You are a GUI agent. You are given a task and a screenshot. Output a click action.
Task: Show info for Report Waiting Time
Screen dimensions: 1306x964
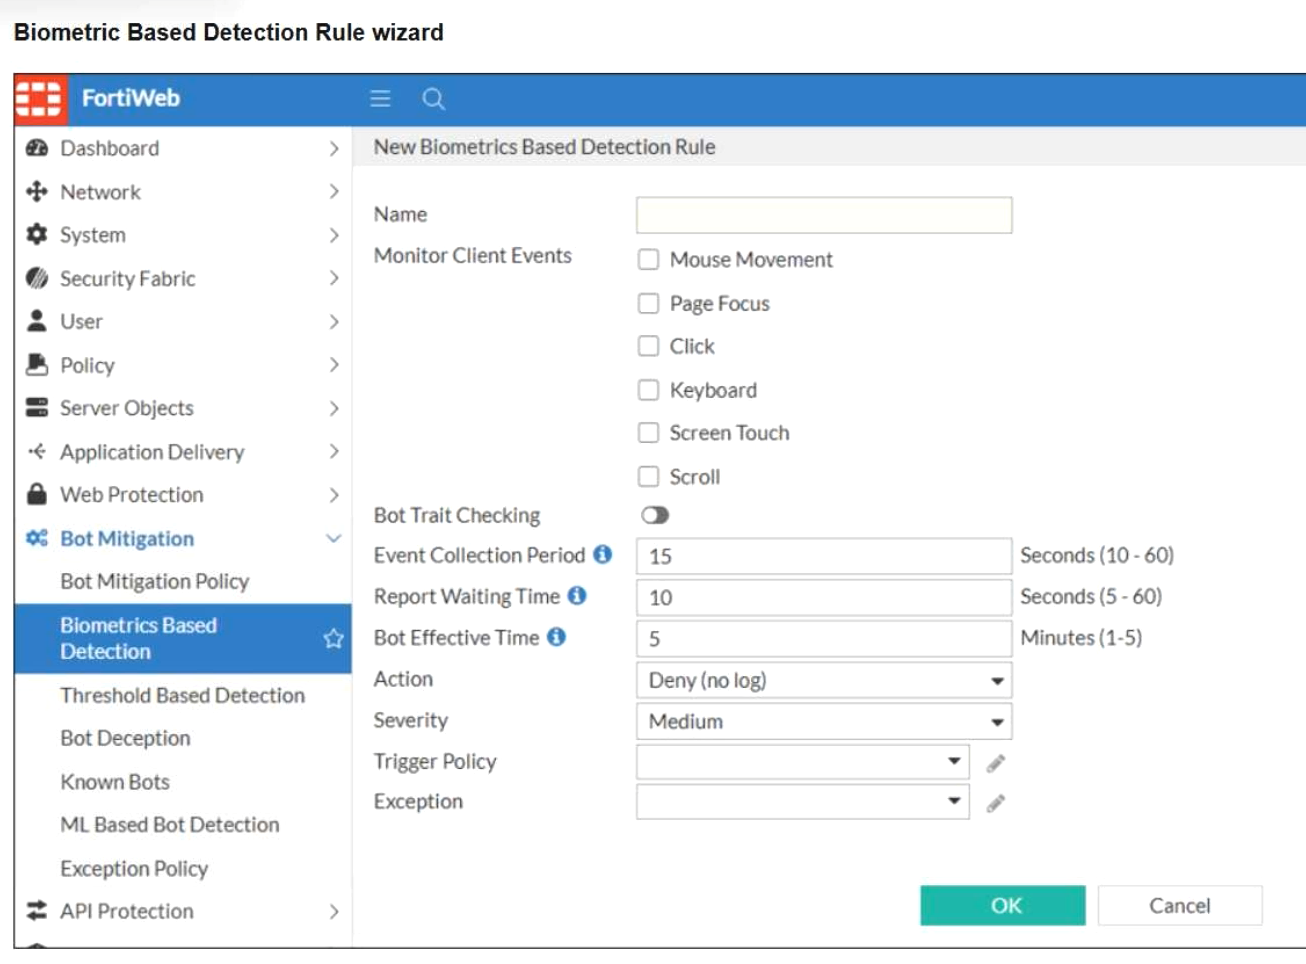(577, 595)
